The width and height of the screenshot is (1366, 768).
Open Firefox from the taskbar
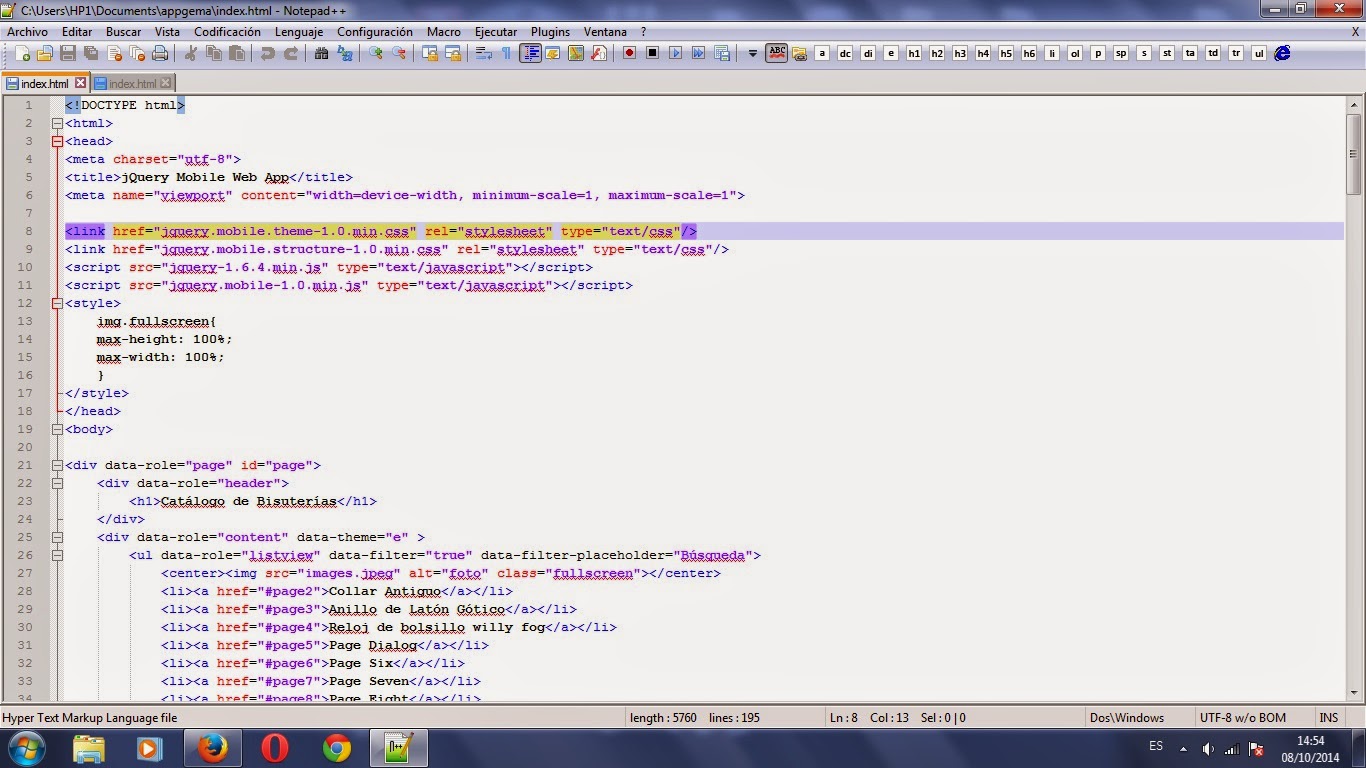[x=212, y=748]
